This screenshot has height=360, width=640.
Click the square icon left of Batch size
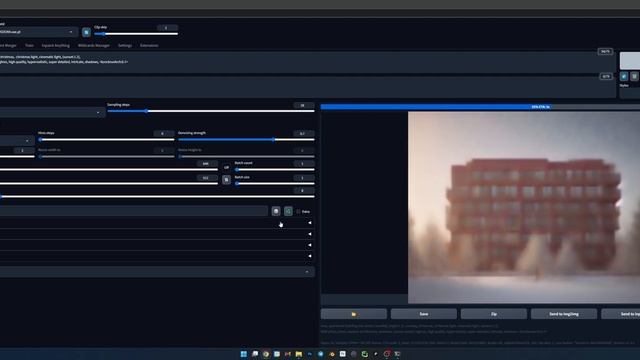(227, 180)
